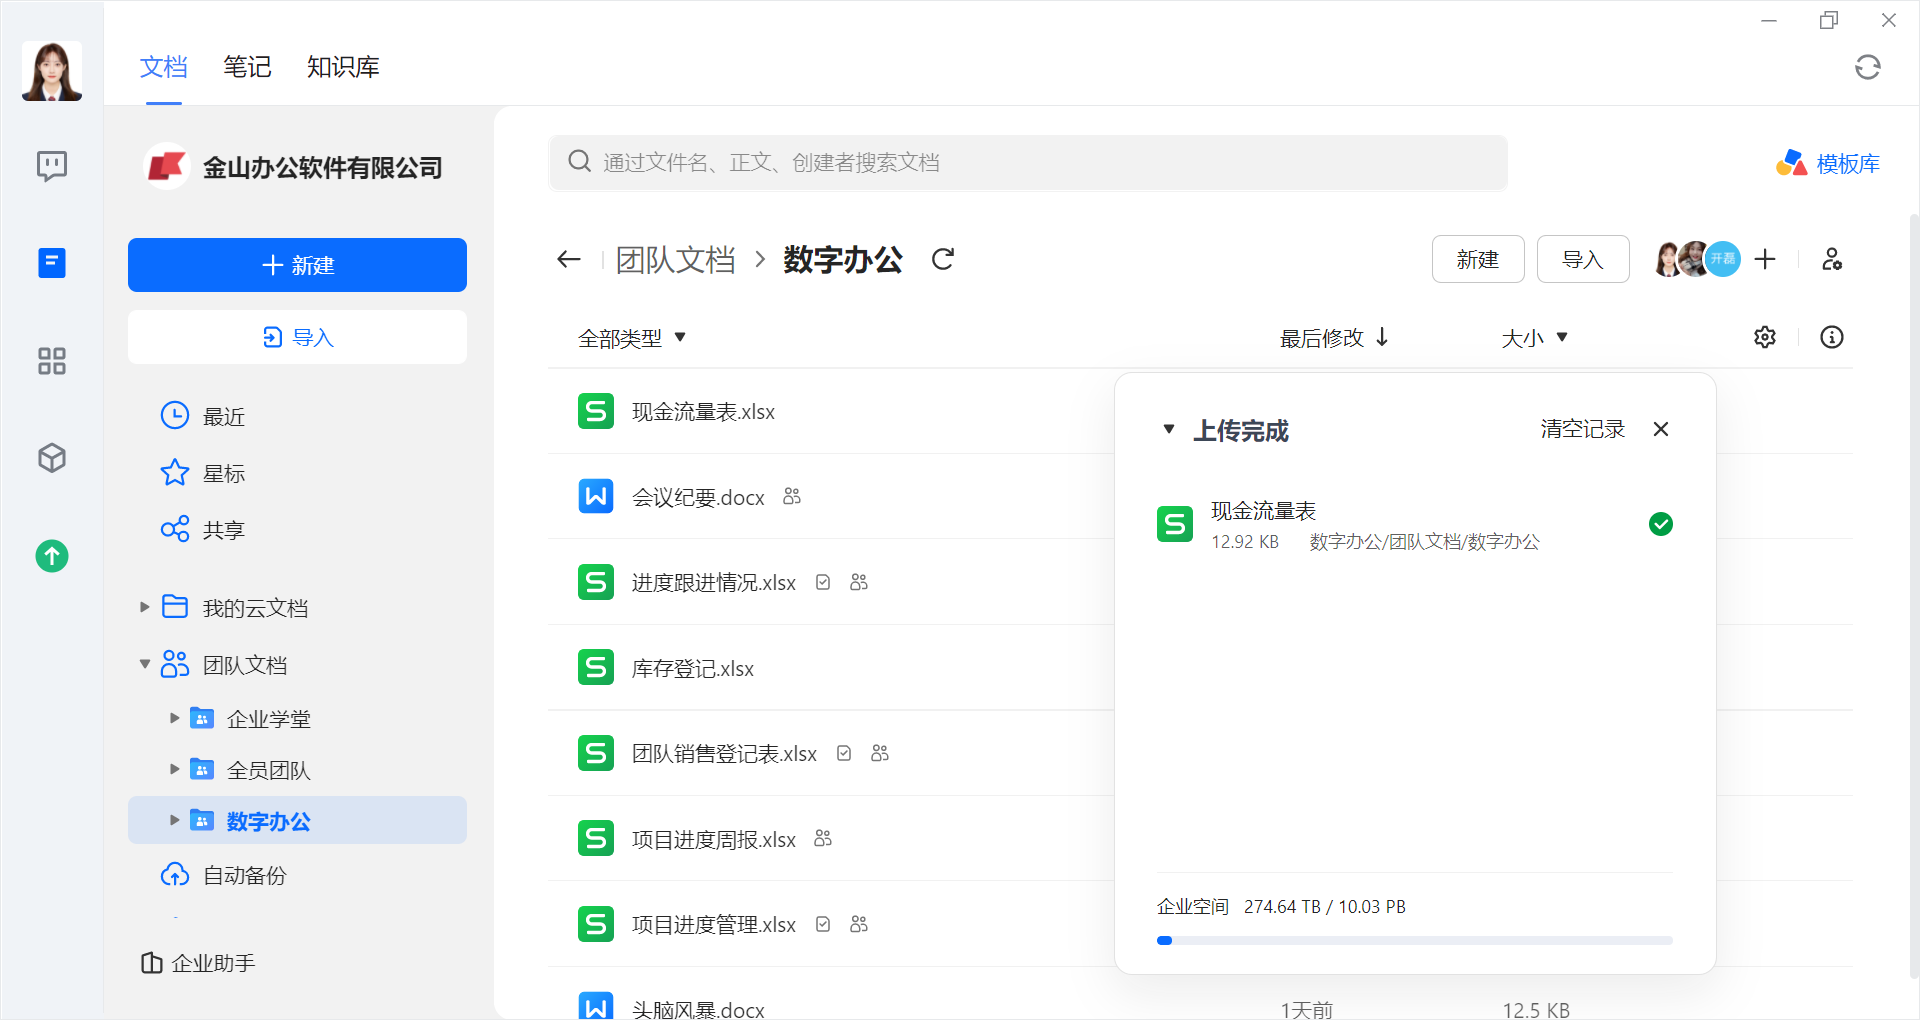Click the checkmark icon beside 进度跟进情况.xlsx
Viewport: 1920px width, 1020px height.
(823, 582)
